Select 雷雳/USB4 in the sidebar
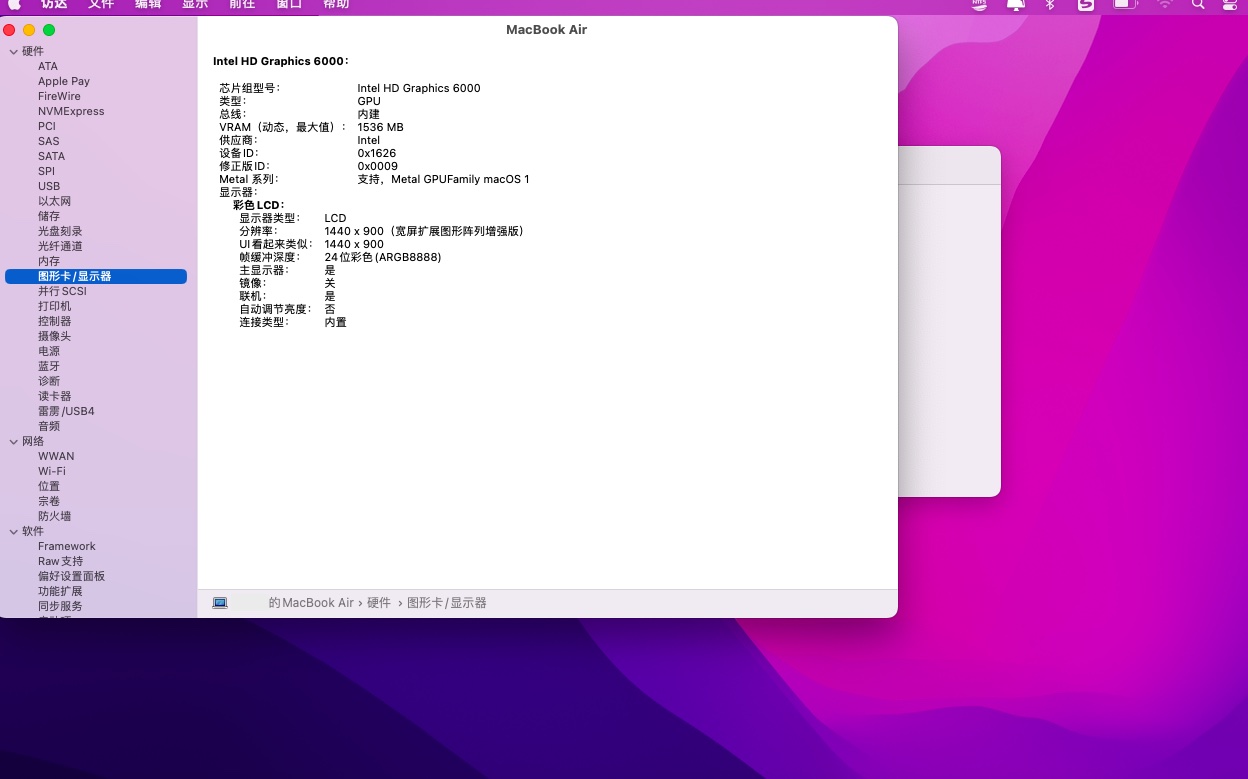The height and width of the screenshot is (779, 1248). point(66,411)
